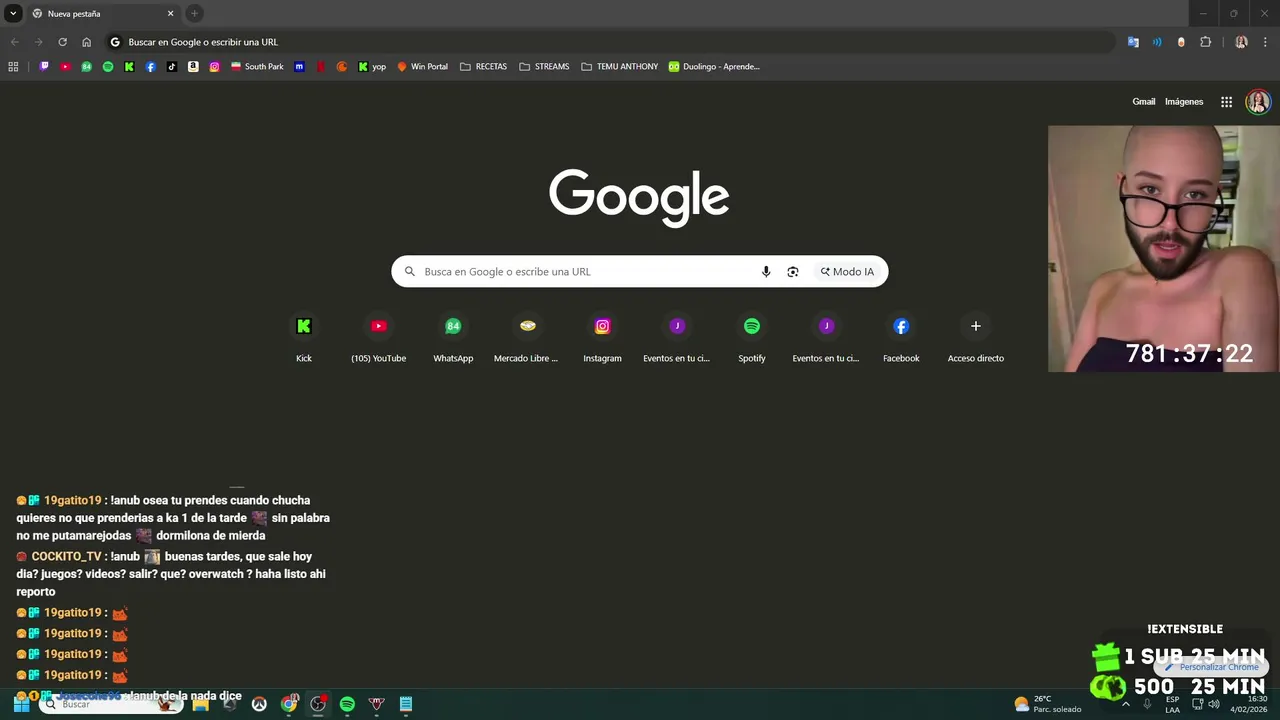Viewport: 1280px width, 720px height.
Task: Open the Windows Start menu
Action: point(21,704)
